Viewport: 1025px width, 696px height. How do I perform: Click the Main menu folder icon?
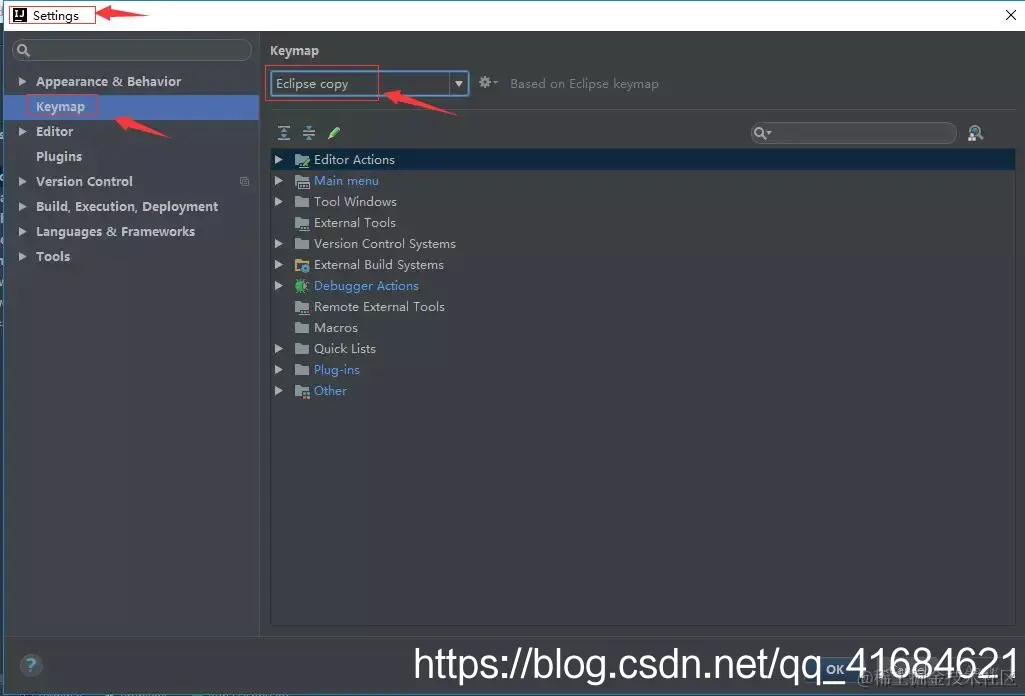point(302,181)
